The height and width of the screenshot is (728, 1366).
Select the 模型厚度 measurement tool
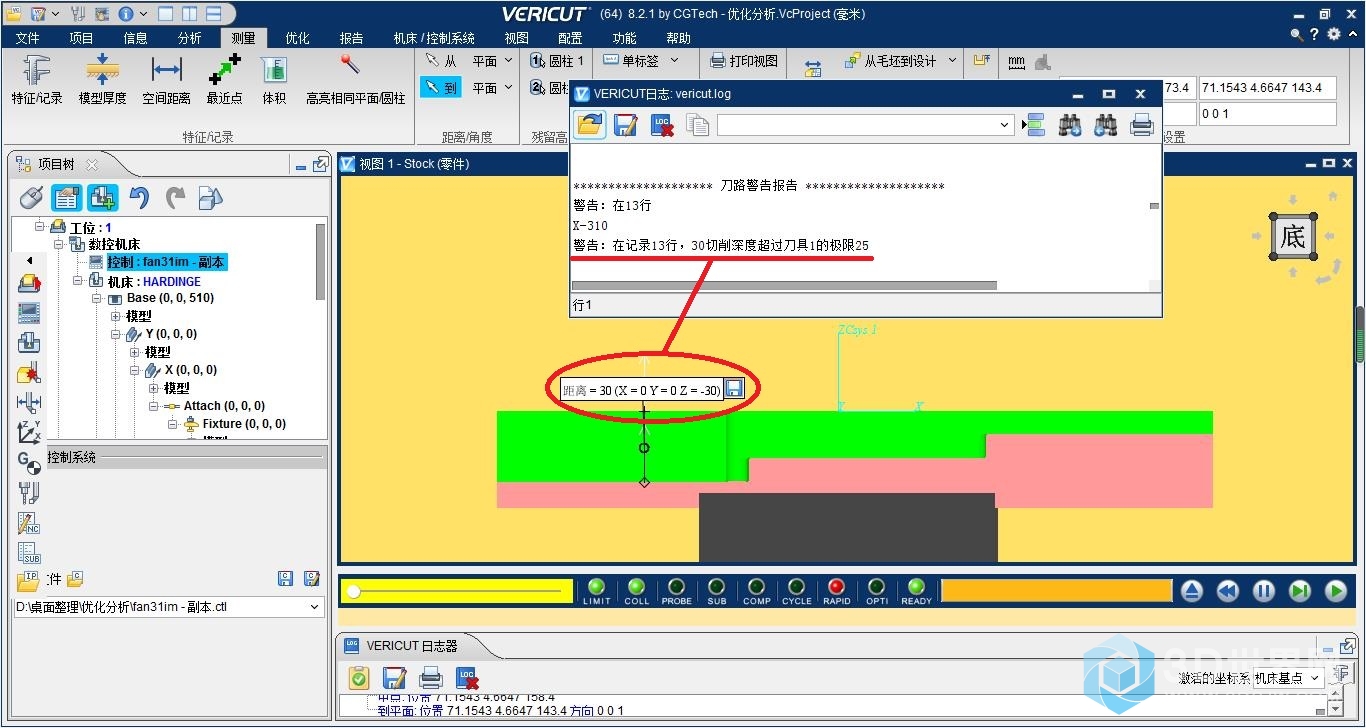tap(102, 80)
